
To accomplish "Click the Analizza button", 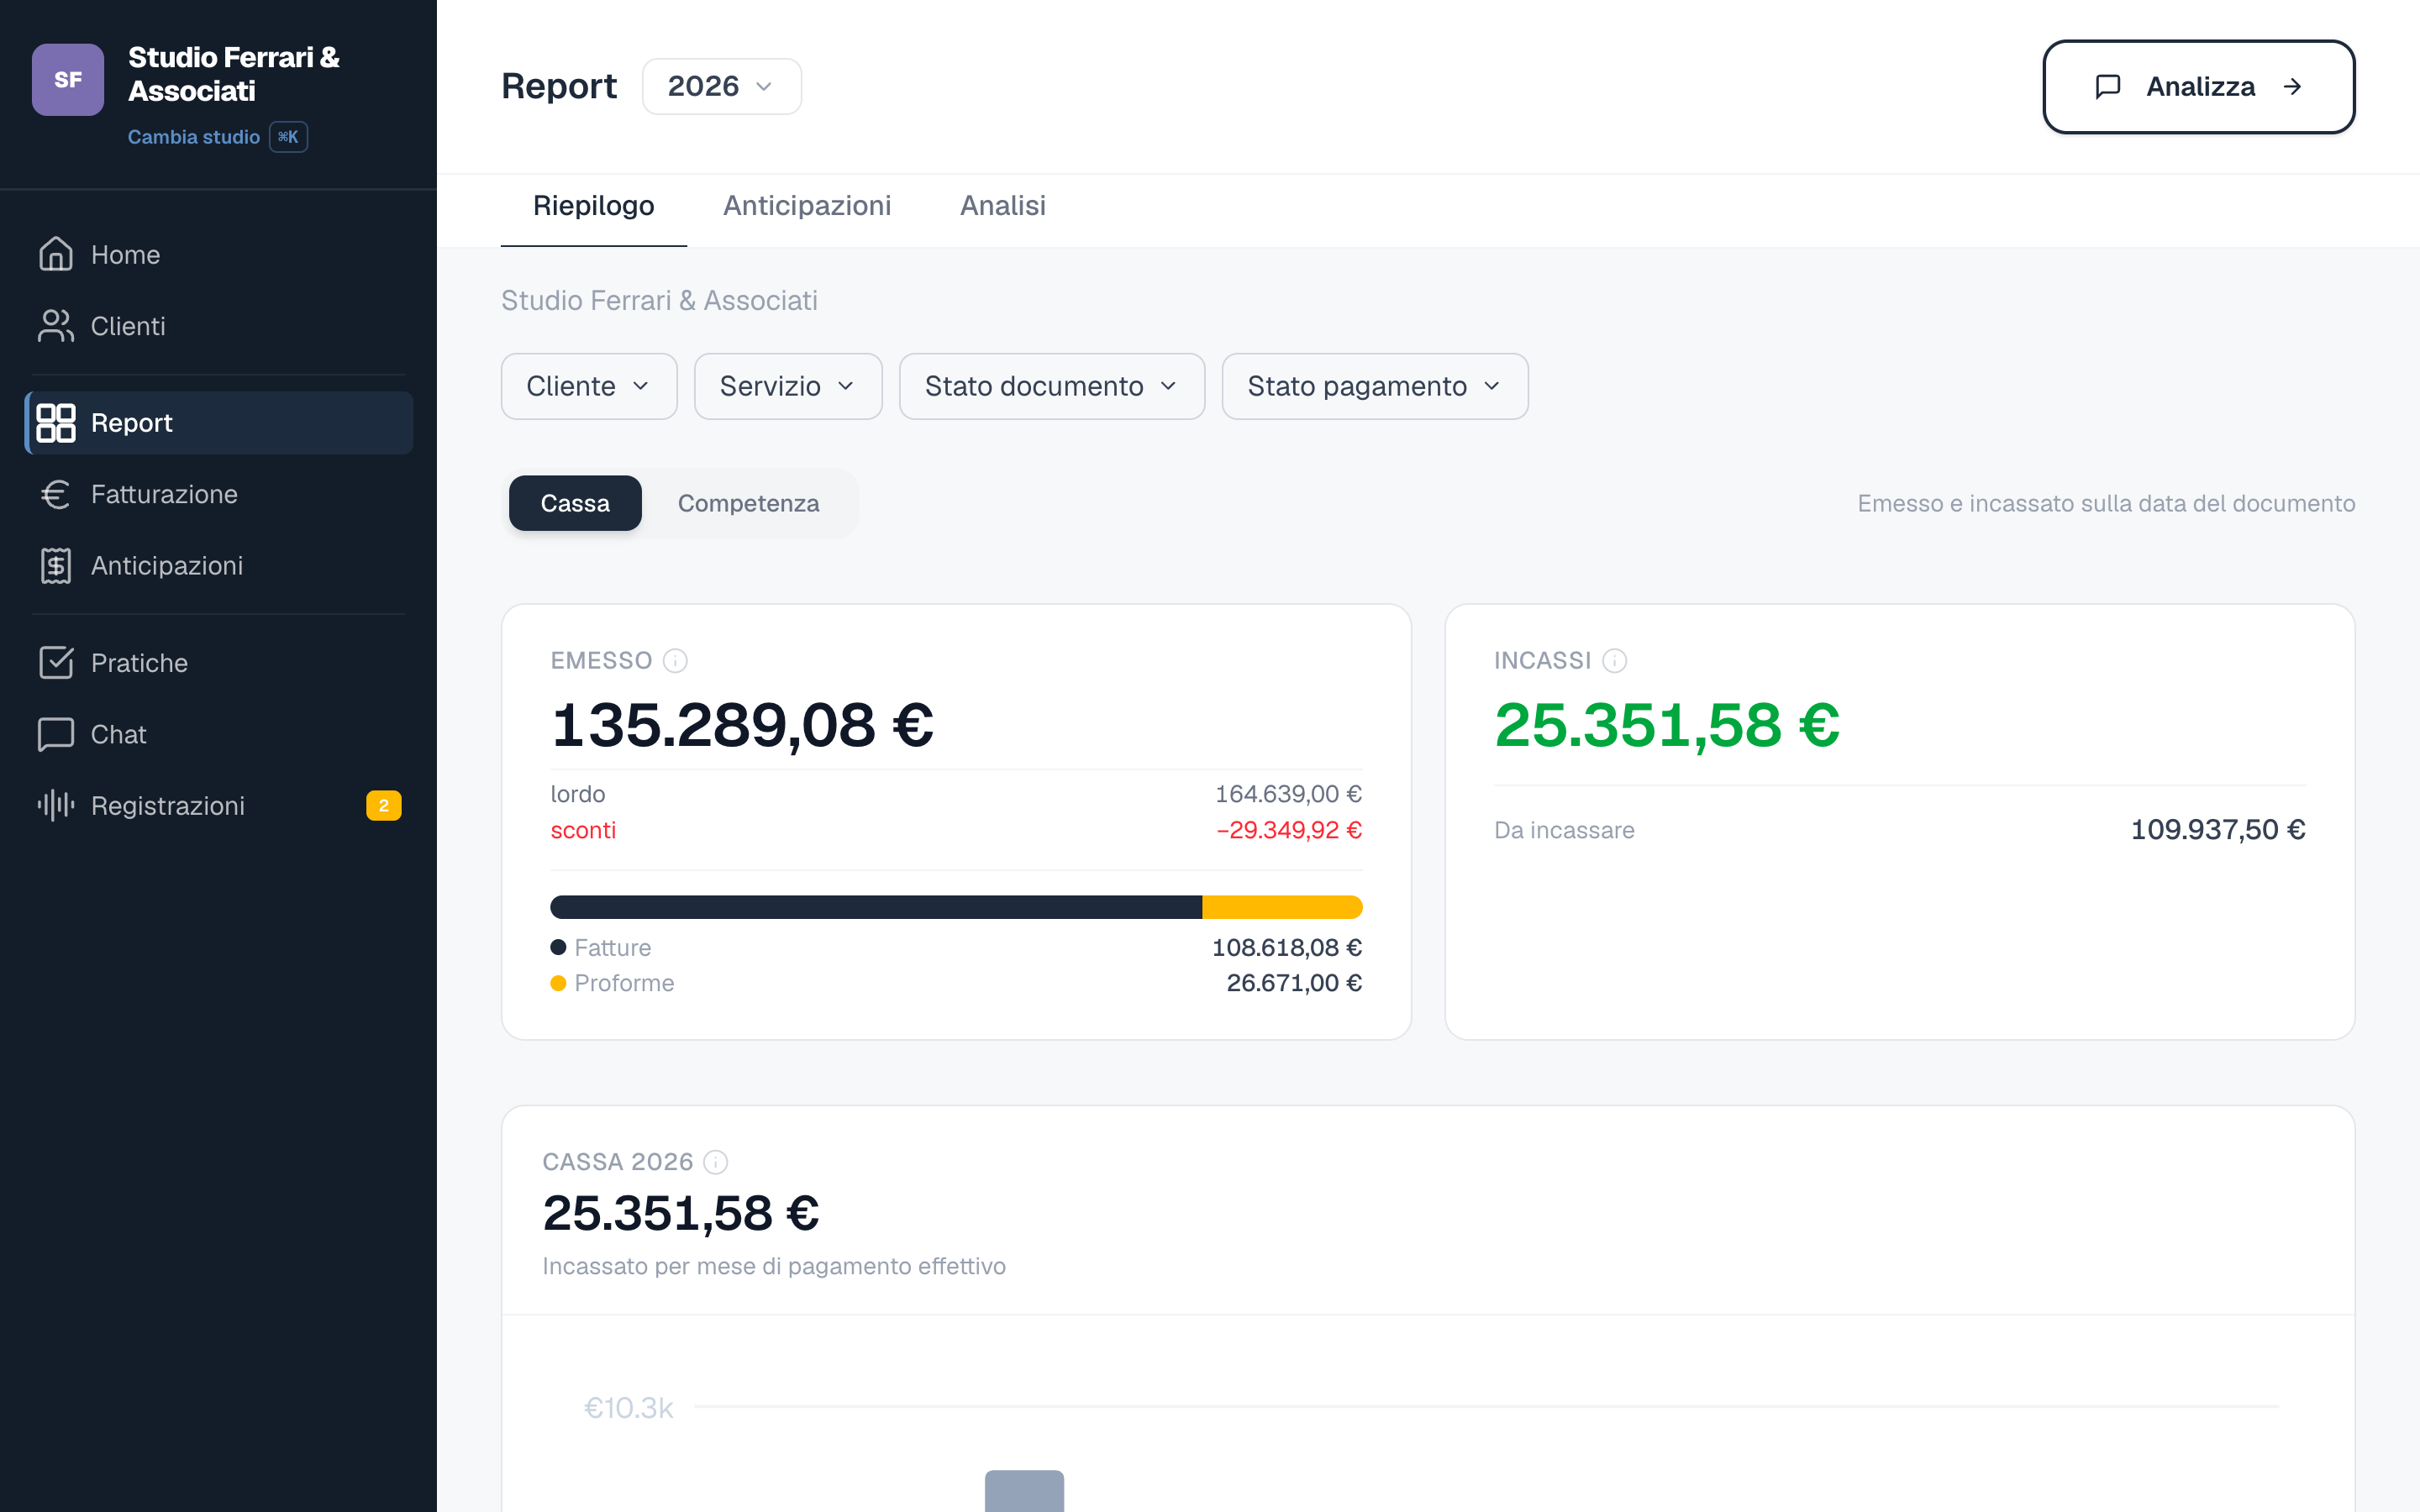I will coord(2198,87).
